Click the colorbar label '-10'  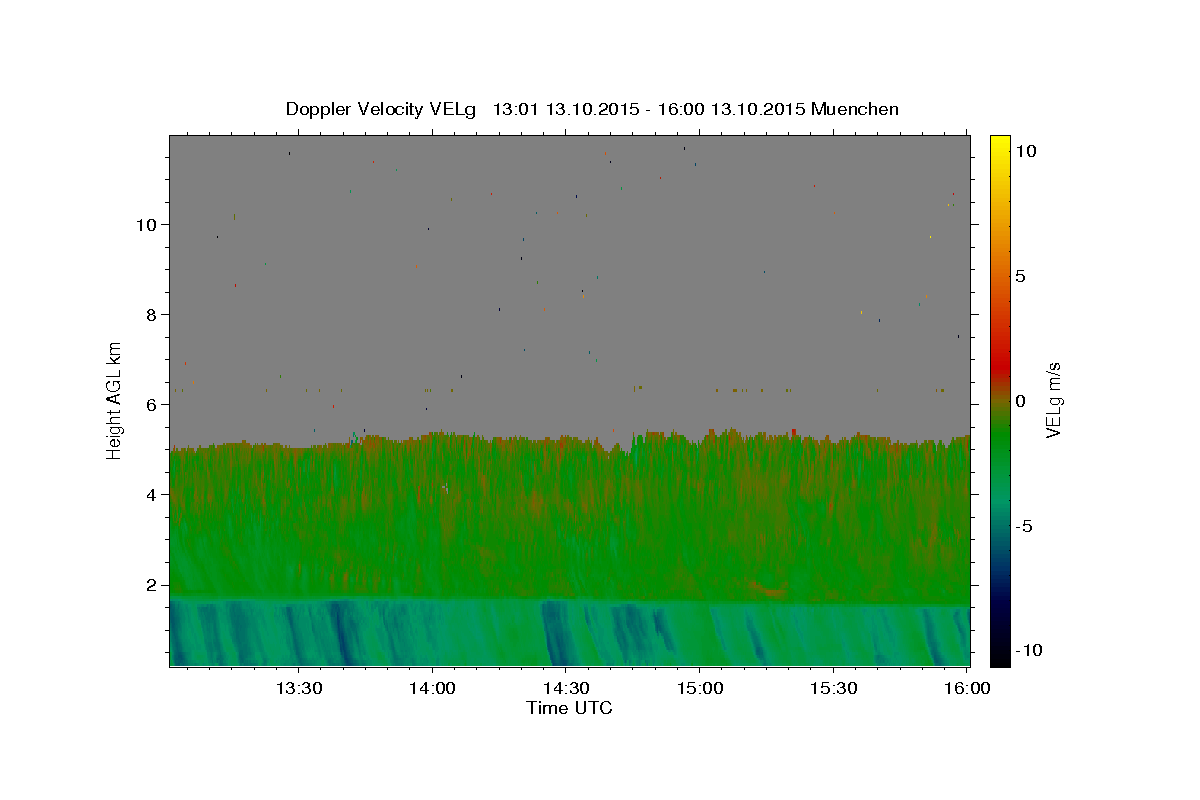point(1029,651)
